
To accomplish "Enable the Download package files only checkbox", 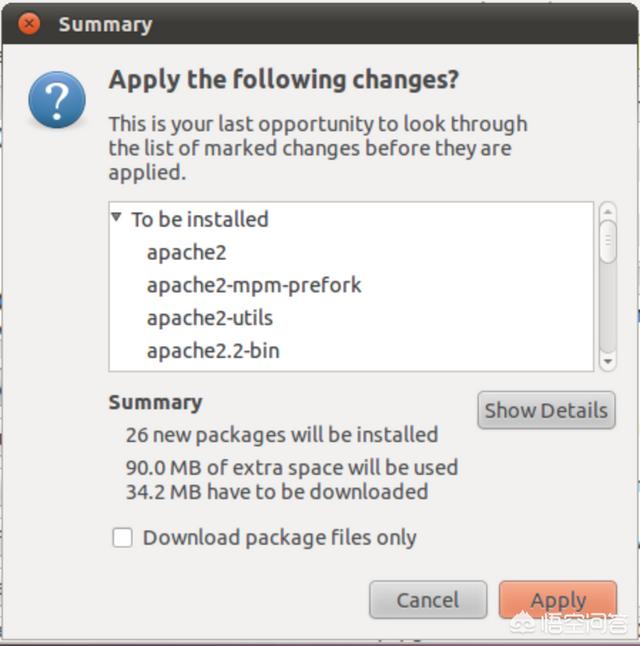I will click(x=122, y=538).
